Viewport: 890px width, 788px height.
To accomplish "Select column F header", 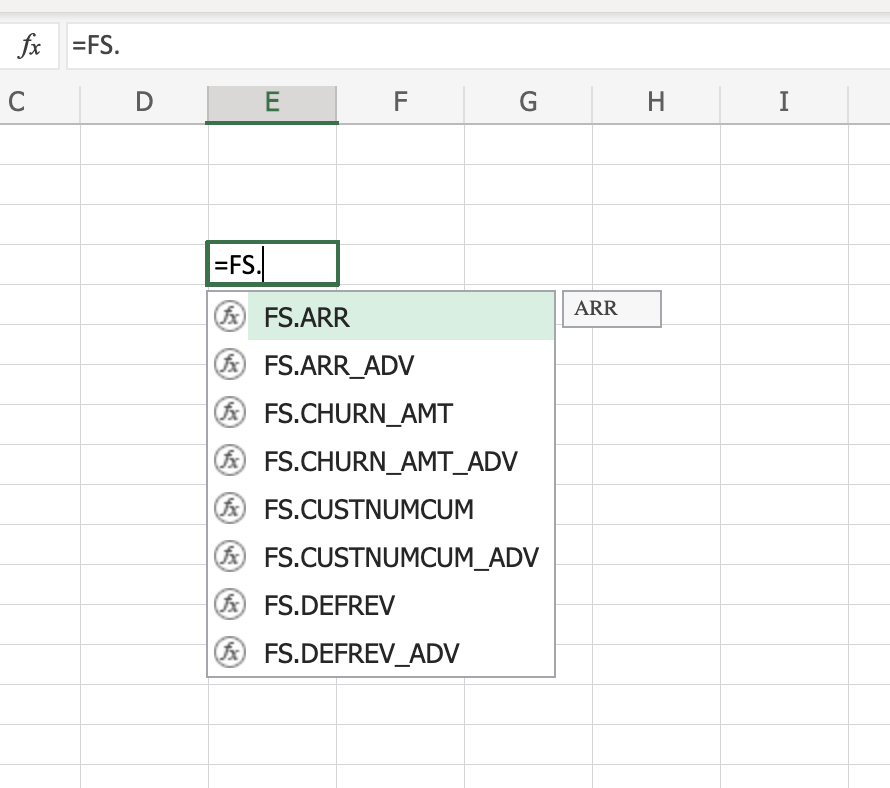I will point(401,103).
